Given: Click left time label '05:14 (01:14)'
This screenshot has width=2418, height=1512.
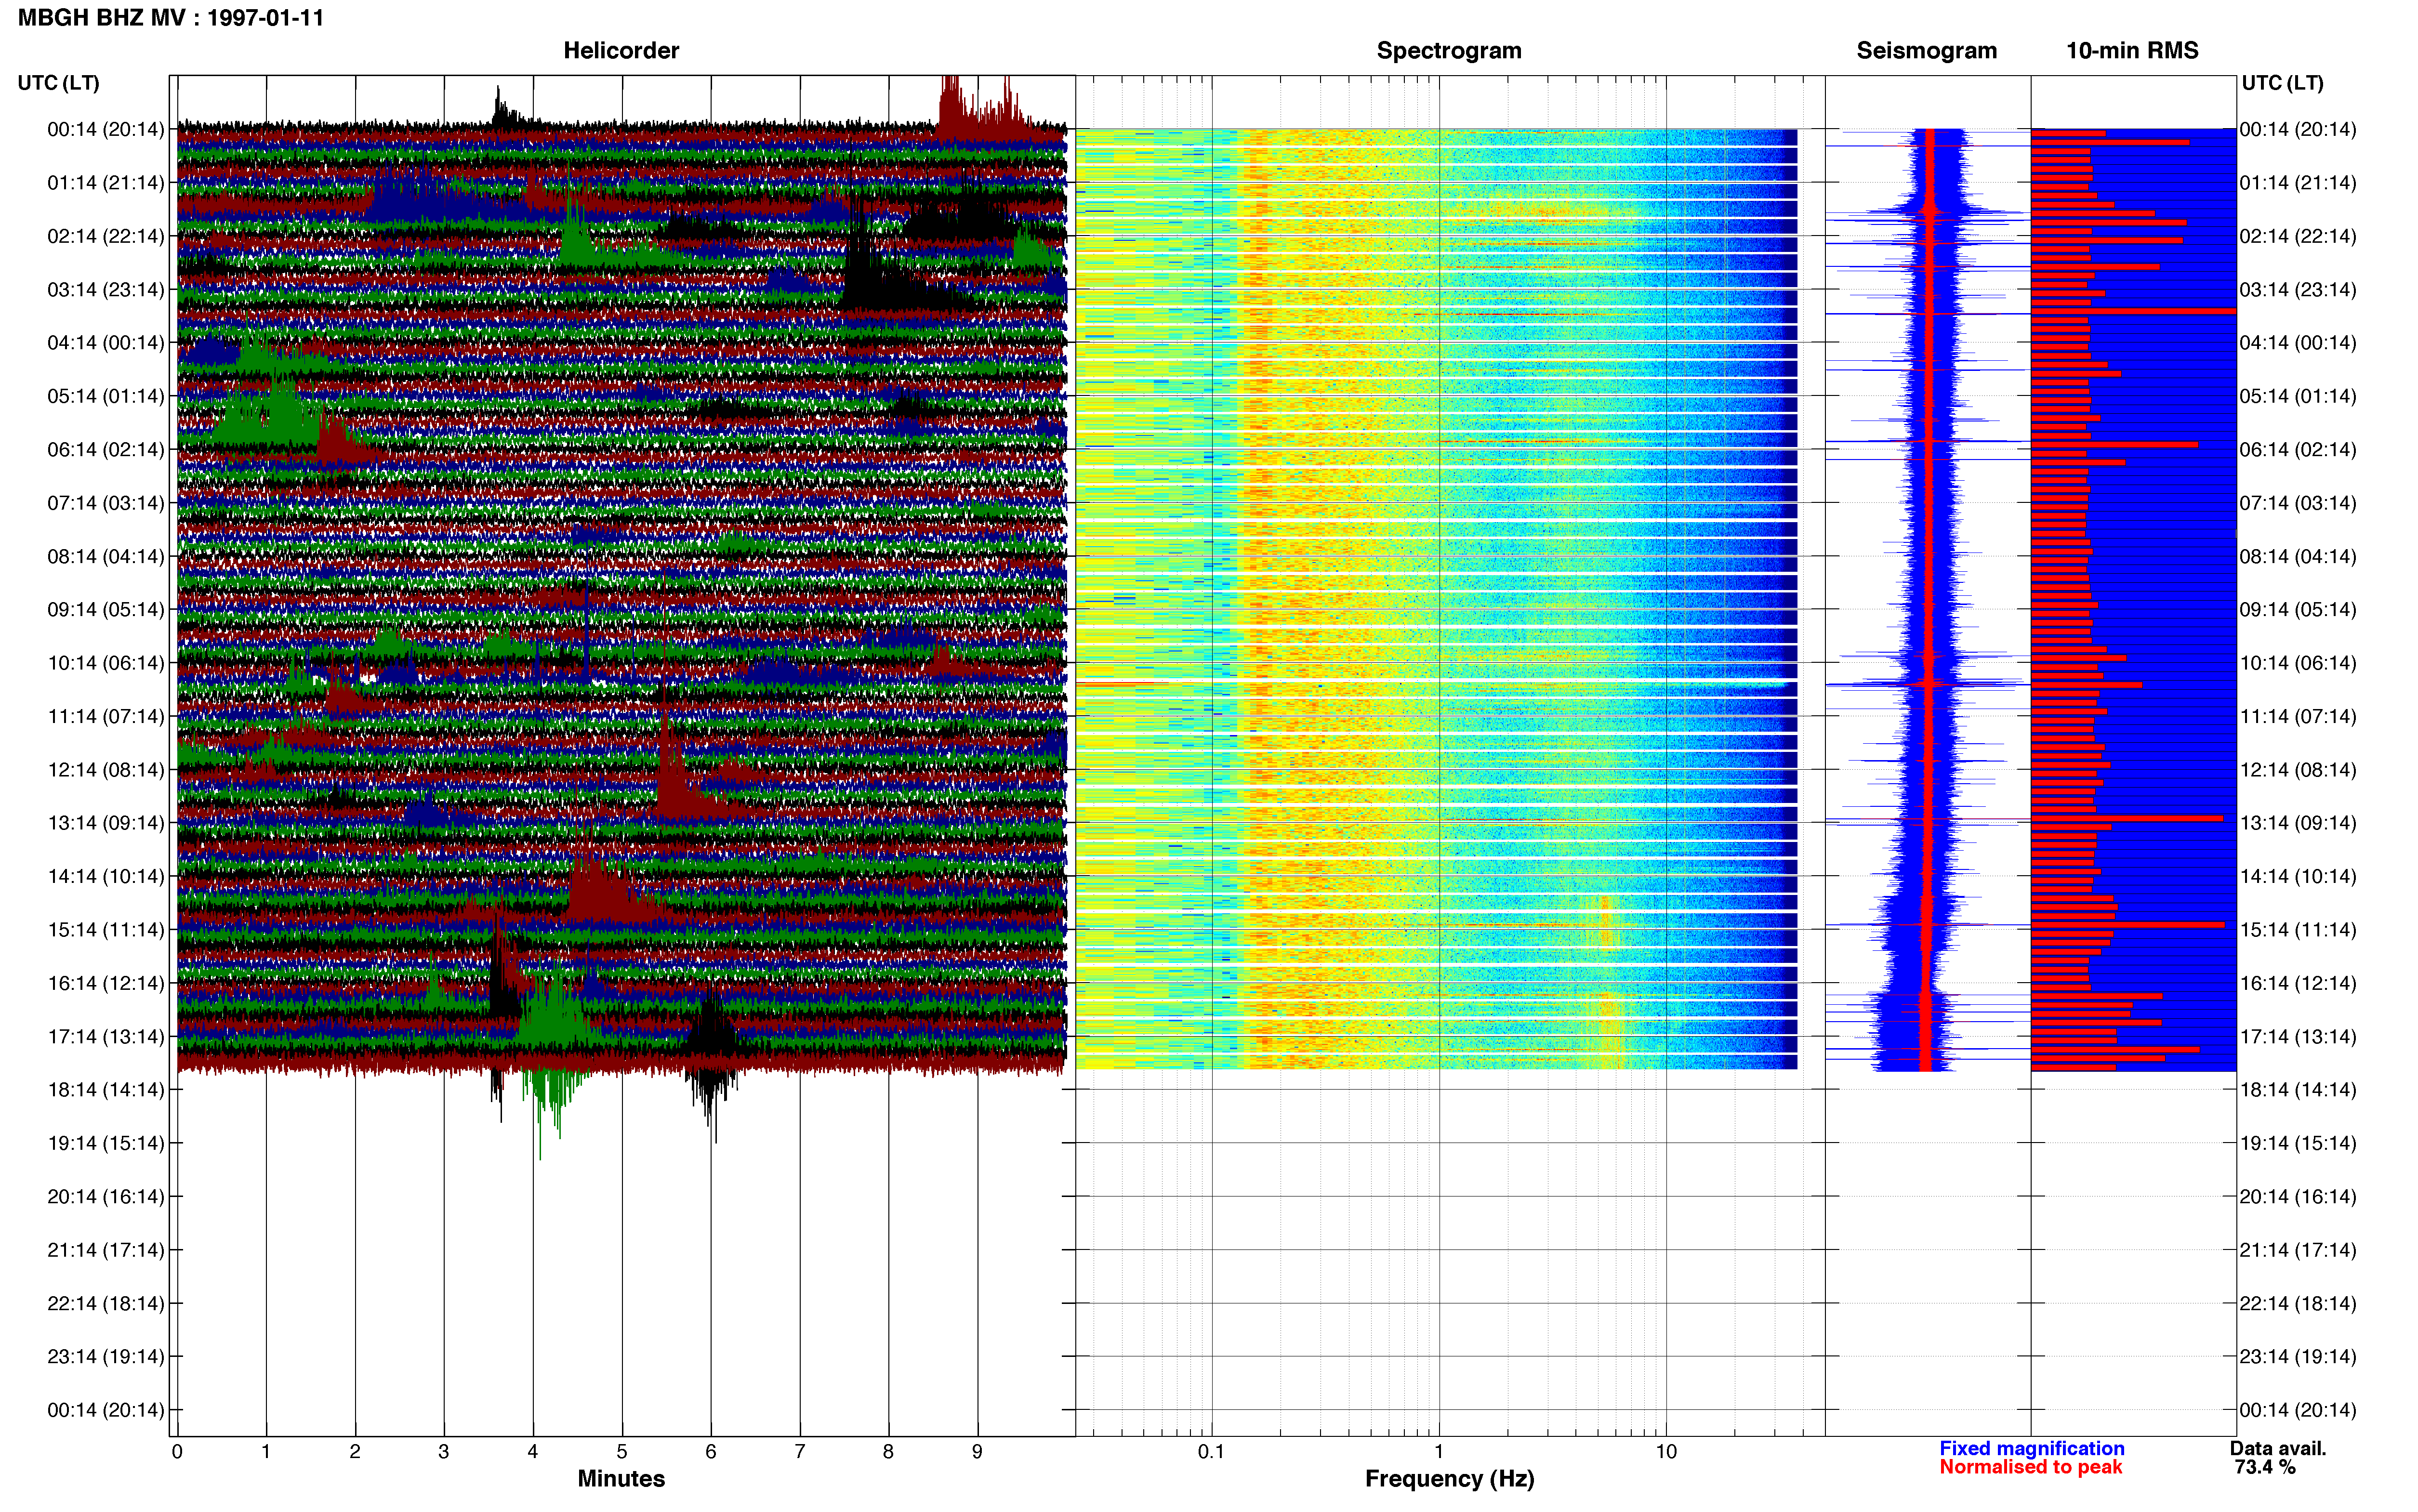Looking at the screenshot, I should [x=105, y=396].
